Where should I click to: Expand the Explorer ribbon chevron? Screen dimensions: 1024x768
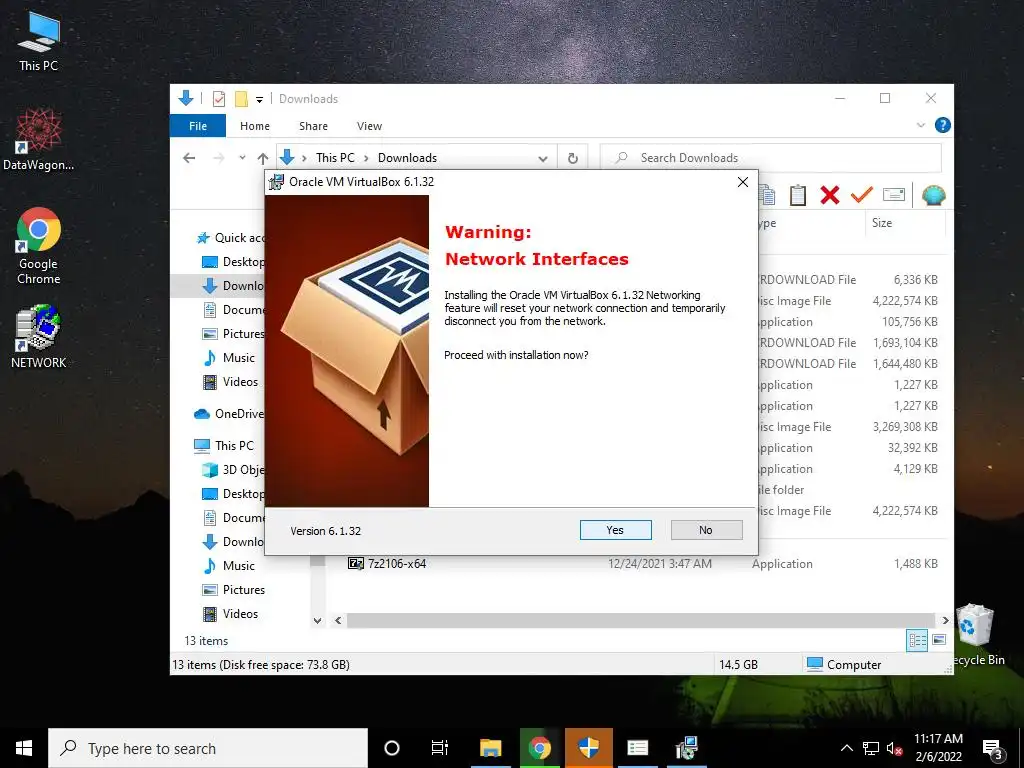[x=921, y=125]
